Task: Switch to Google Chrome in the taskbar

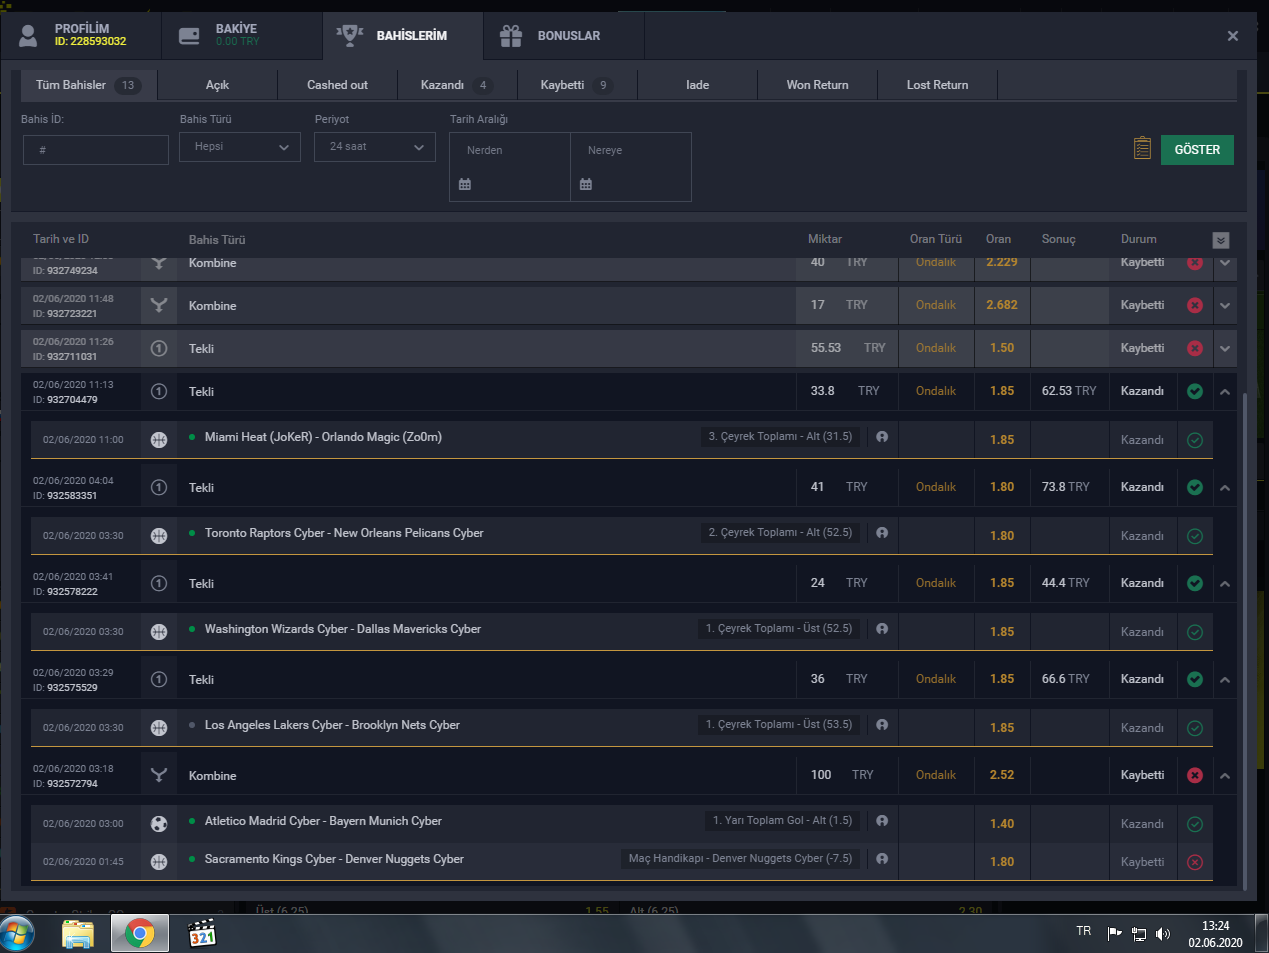Action: click(x=140, y=934)
